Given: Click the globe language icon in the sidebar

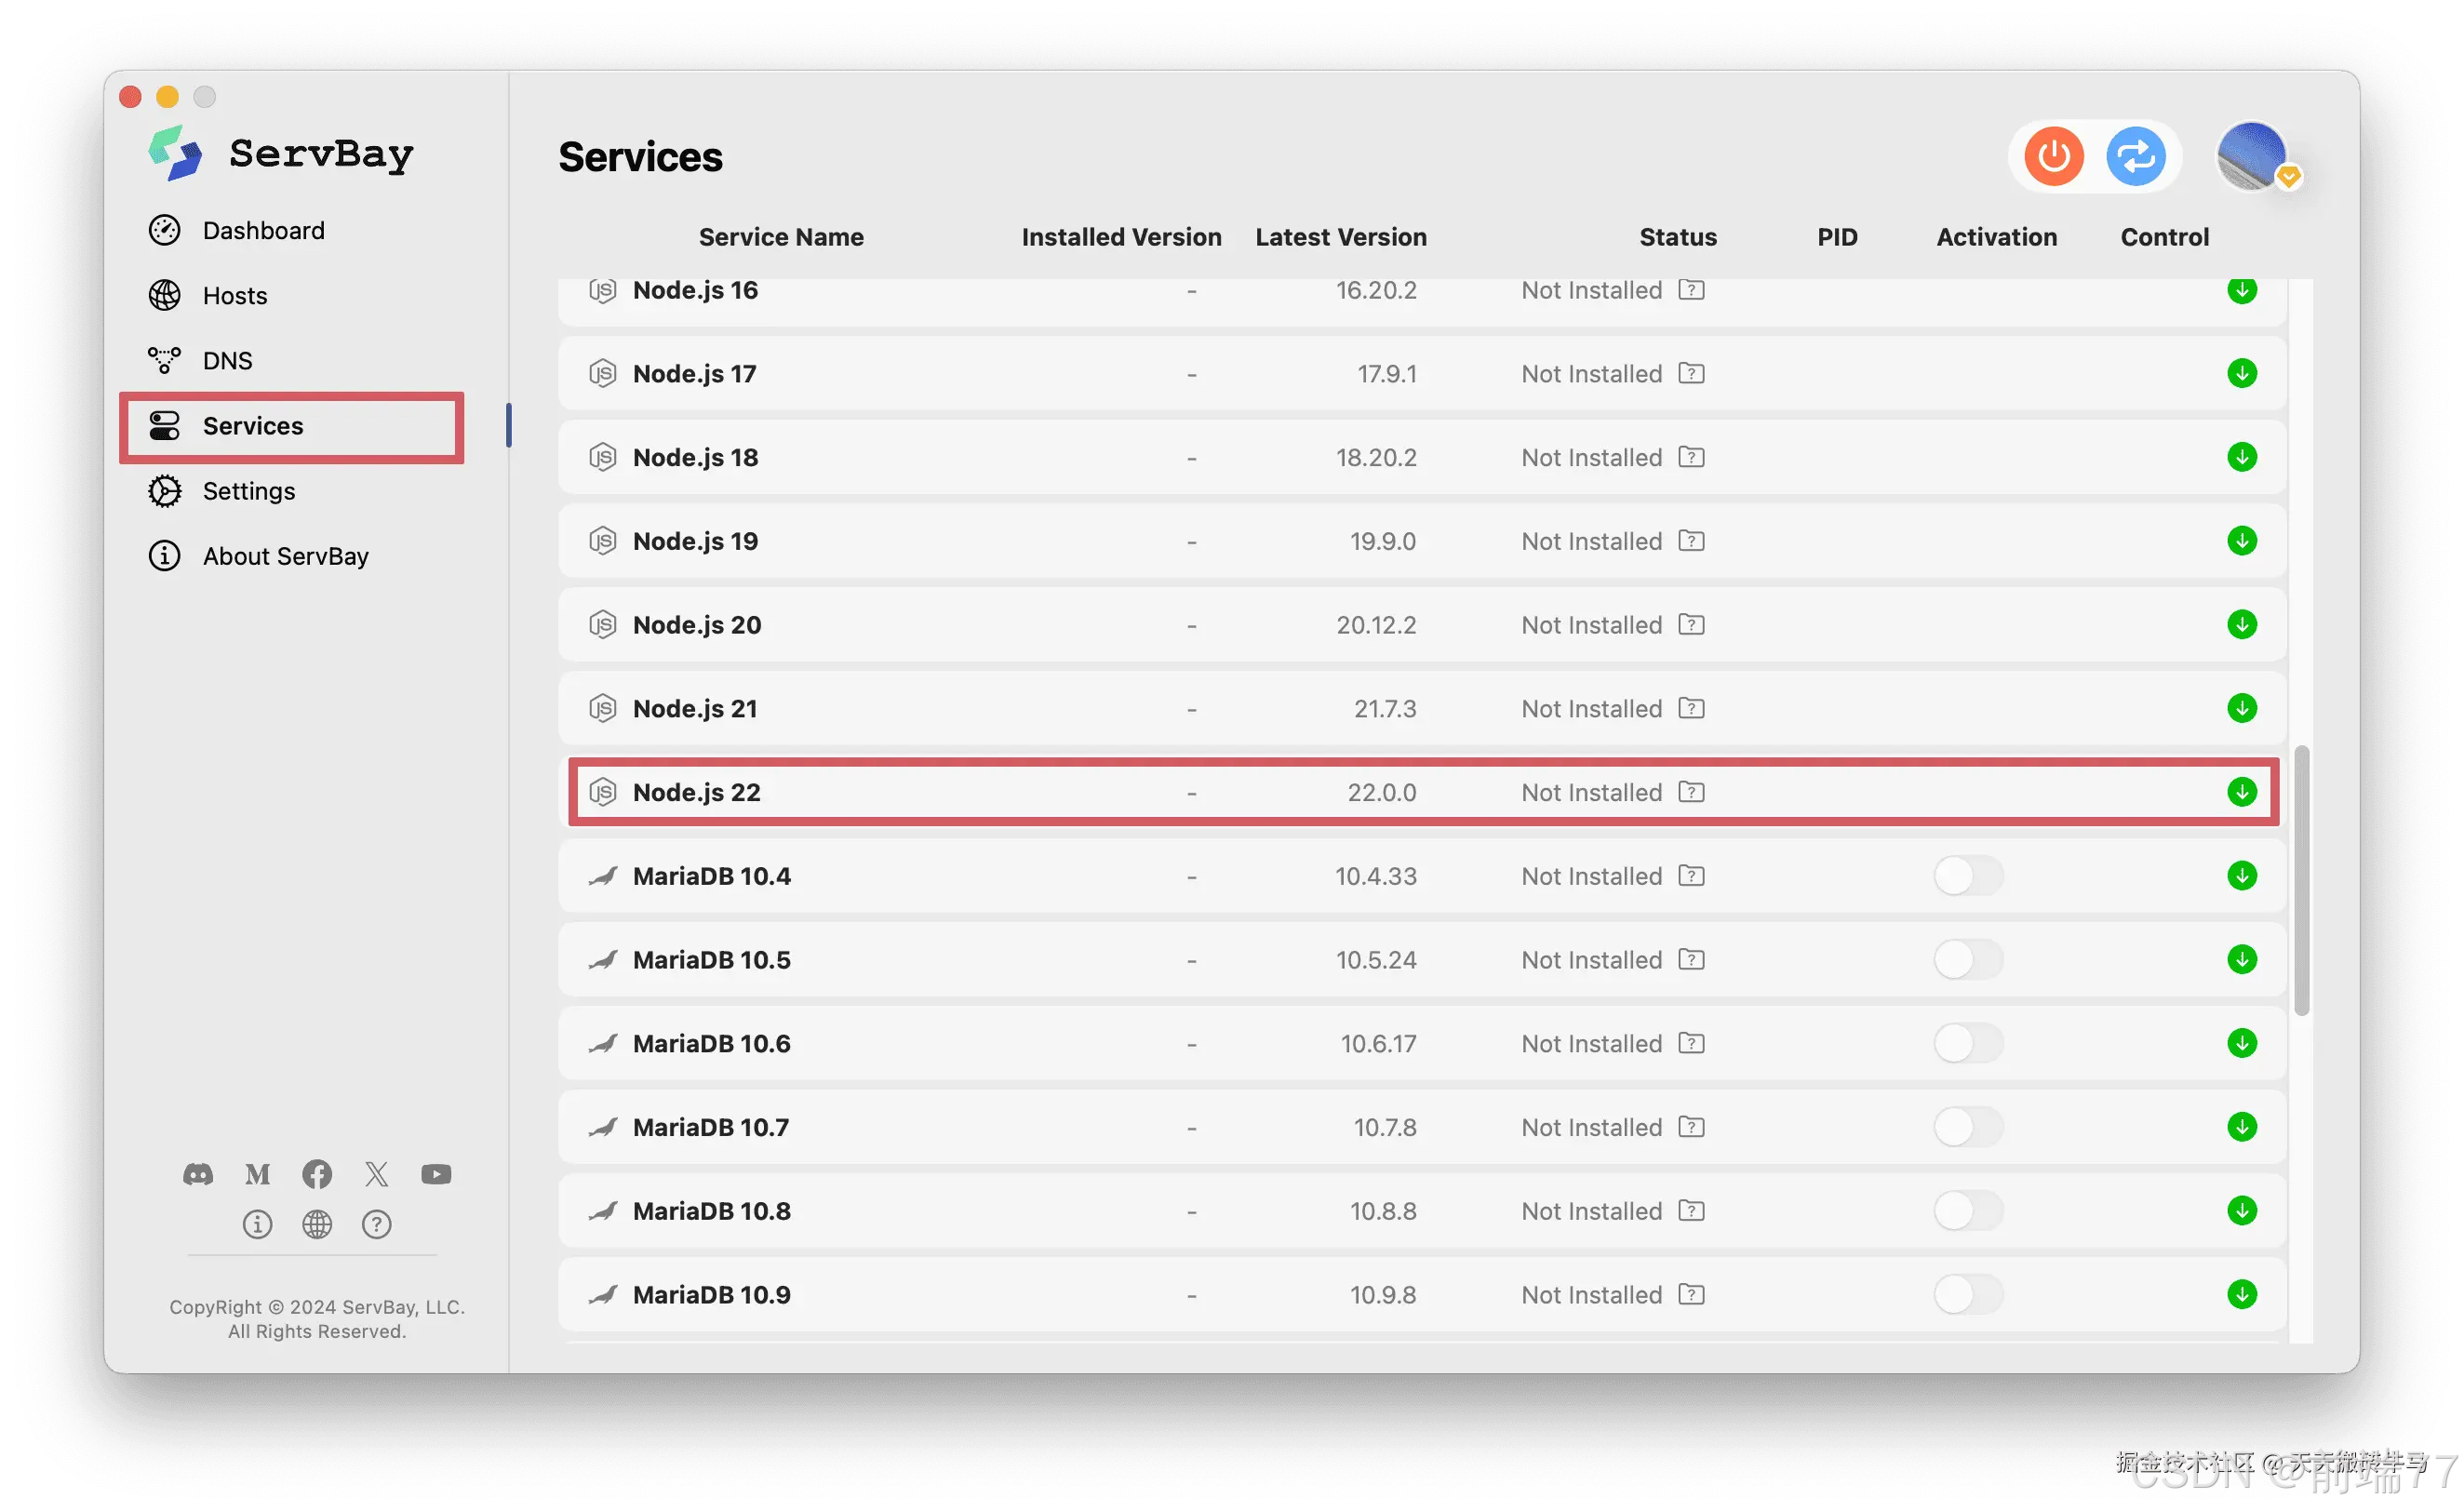Looking at the screenshot, I should coord(317,1224).
